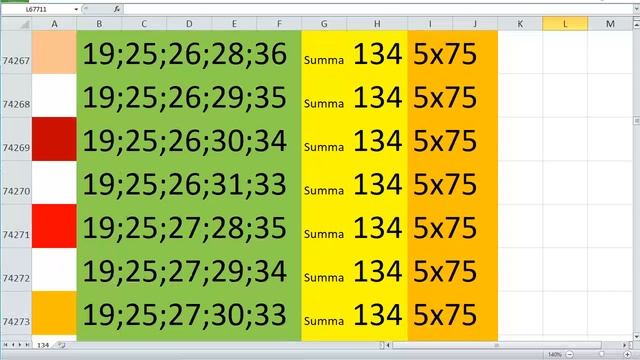This screenshot has width=640, height=360.
Task: Select row 74272 header
Action: tap(16, 269)
